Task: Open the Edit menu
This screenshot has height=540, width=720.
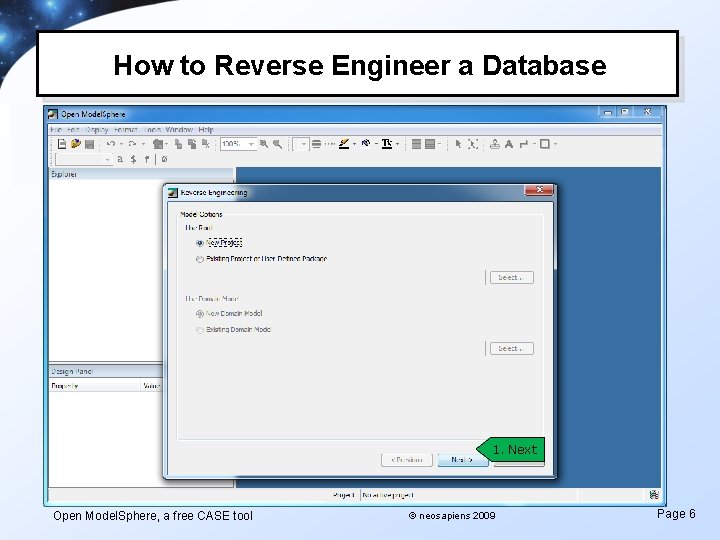Action: click(73, 130)
